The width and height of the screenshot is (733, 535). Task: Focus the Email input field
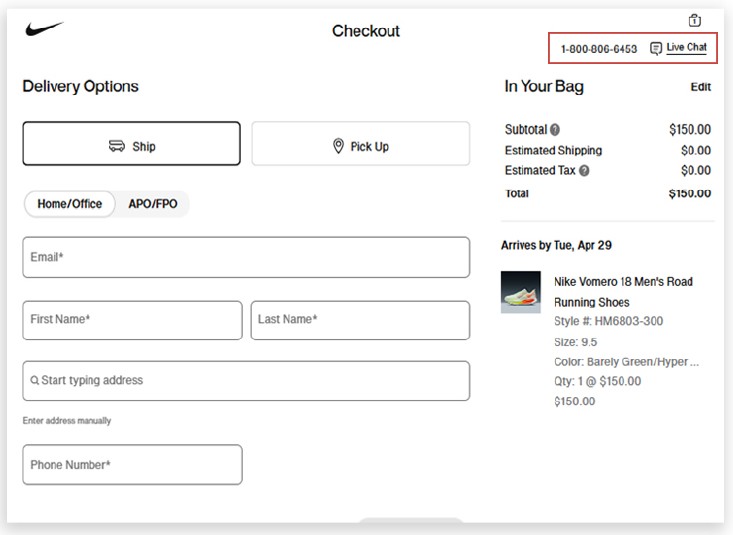246,257
